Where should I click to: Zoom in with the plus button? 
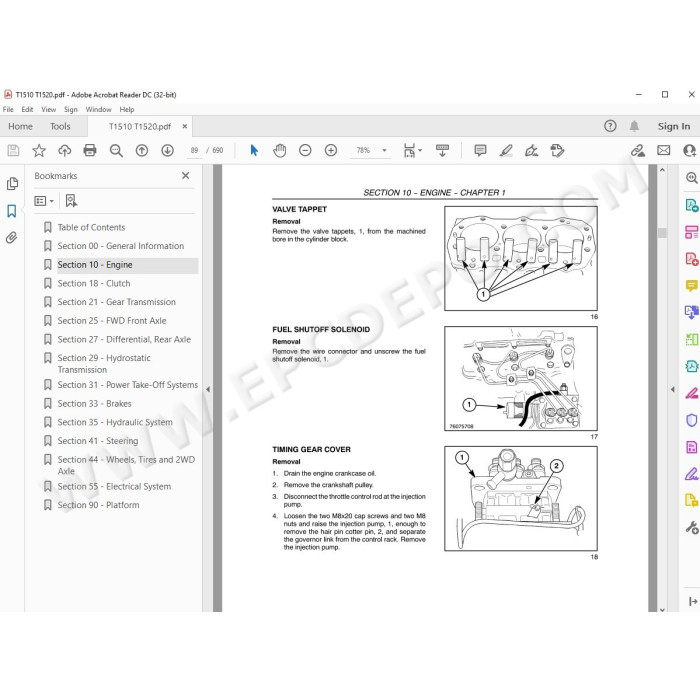(x=331, y=150)
